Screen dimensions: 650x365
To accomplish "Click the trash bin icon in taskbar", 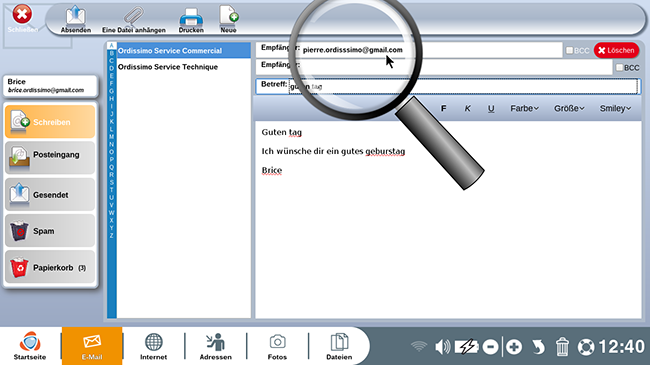I will (562, 346).
